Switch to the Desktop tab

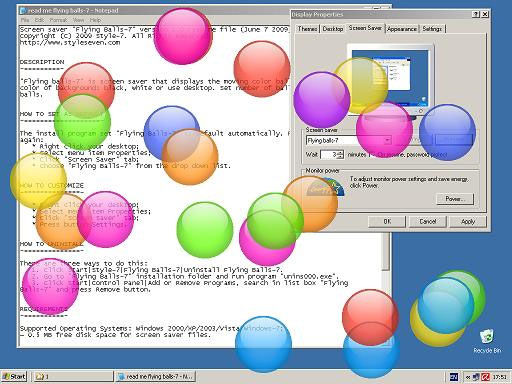(x=333, y=29)
